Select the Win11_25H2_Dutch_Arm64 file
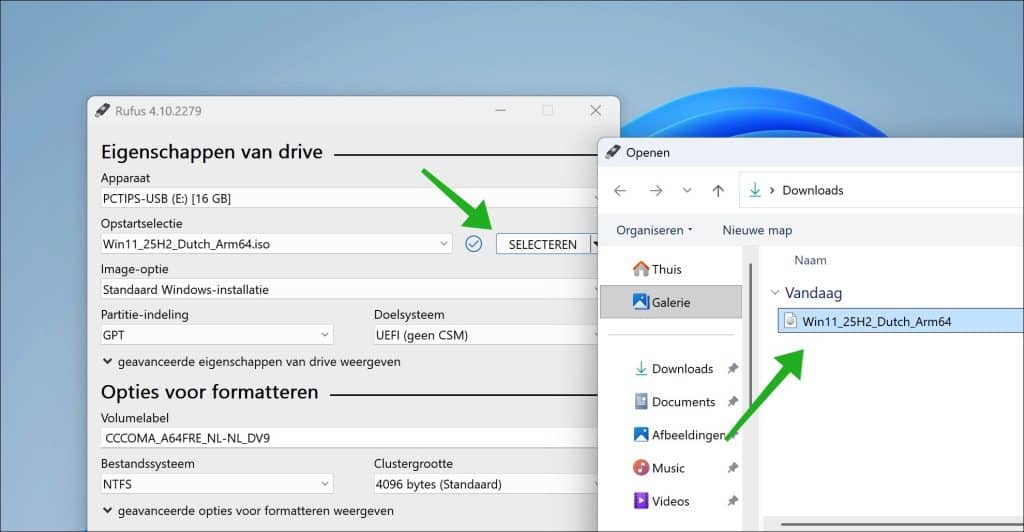Screen dimensions: 1024x532 click(x=876, y=321)
